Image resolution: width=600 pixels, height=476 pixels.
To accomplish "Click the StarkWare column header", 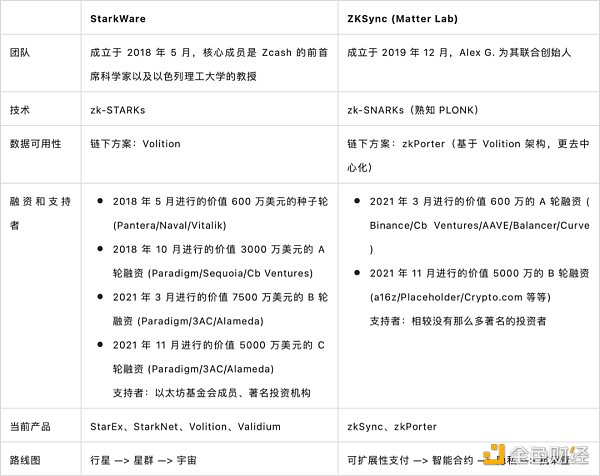I will click(118, 19).
